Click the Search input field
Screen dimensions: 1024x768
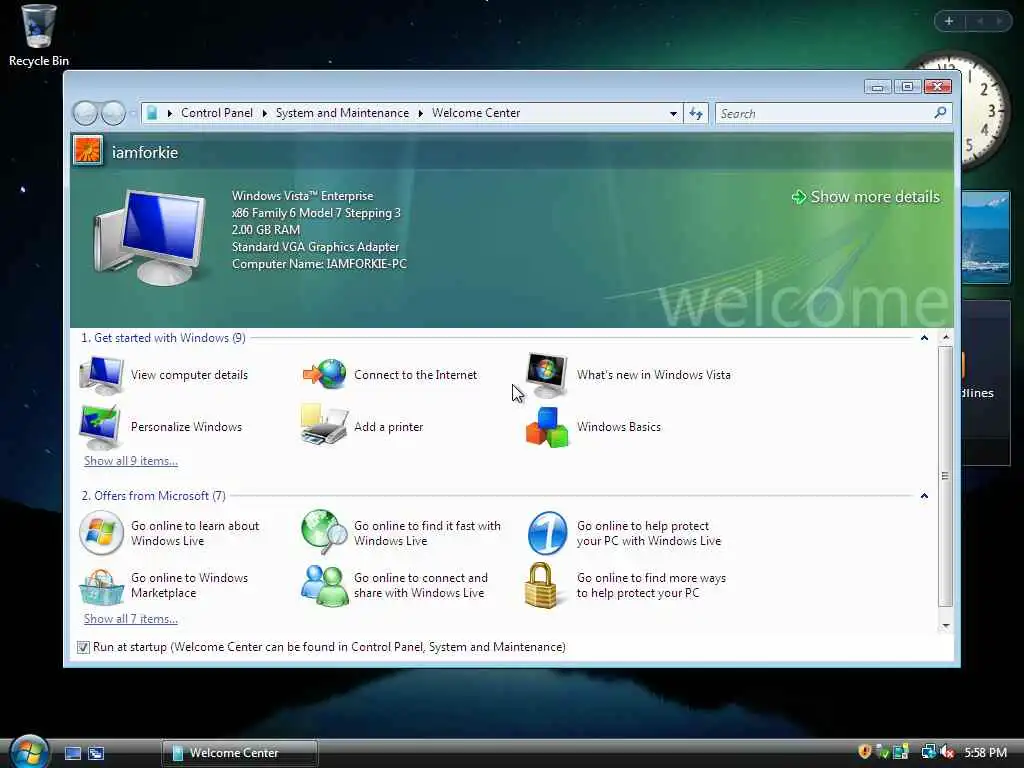tap(826, 114)
